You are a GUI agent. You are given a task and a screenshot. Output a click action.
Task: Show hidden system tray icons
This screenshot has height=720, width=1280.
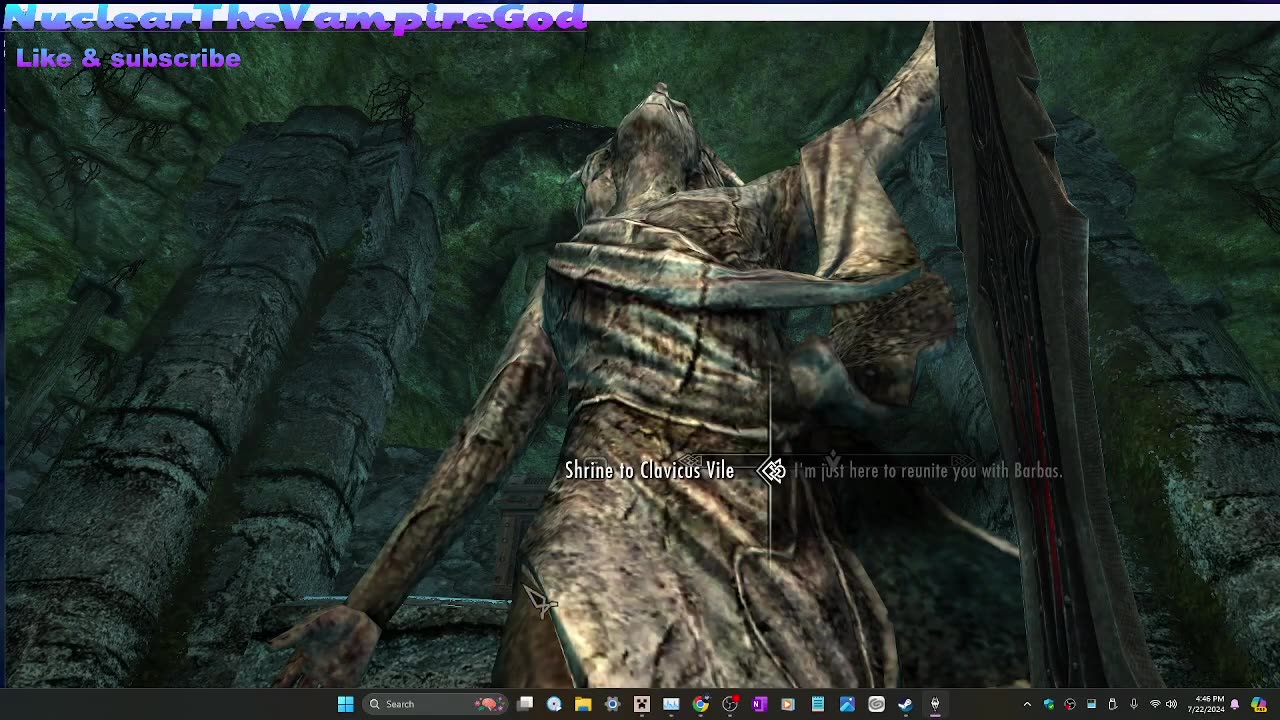click(1027, 704)
